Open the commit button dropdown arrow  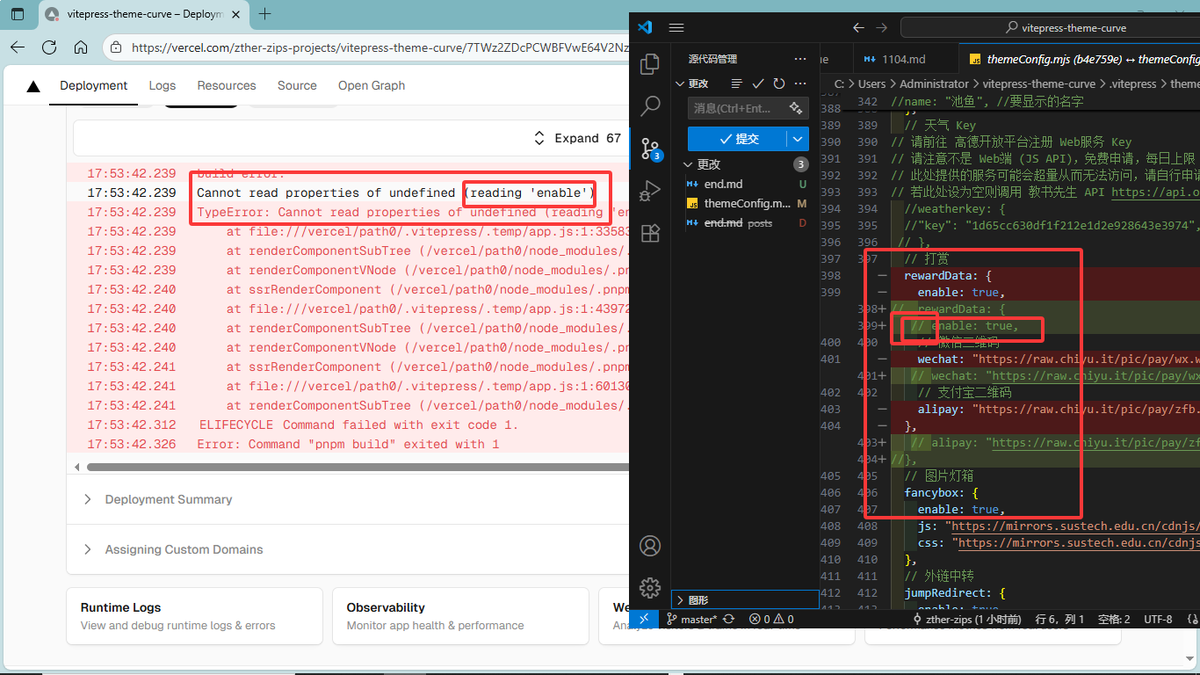(x=797, y=139)
